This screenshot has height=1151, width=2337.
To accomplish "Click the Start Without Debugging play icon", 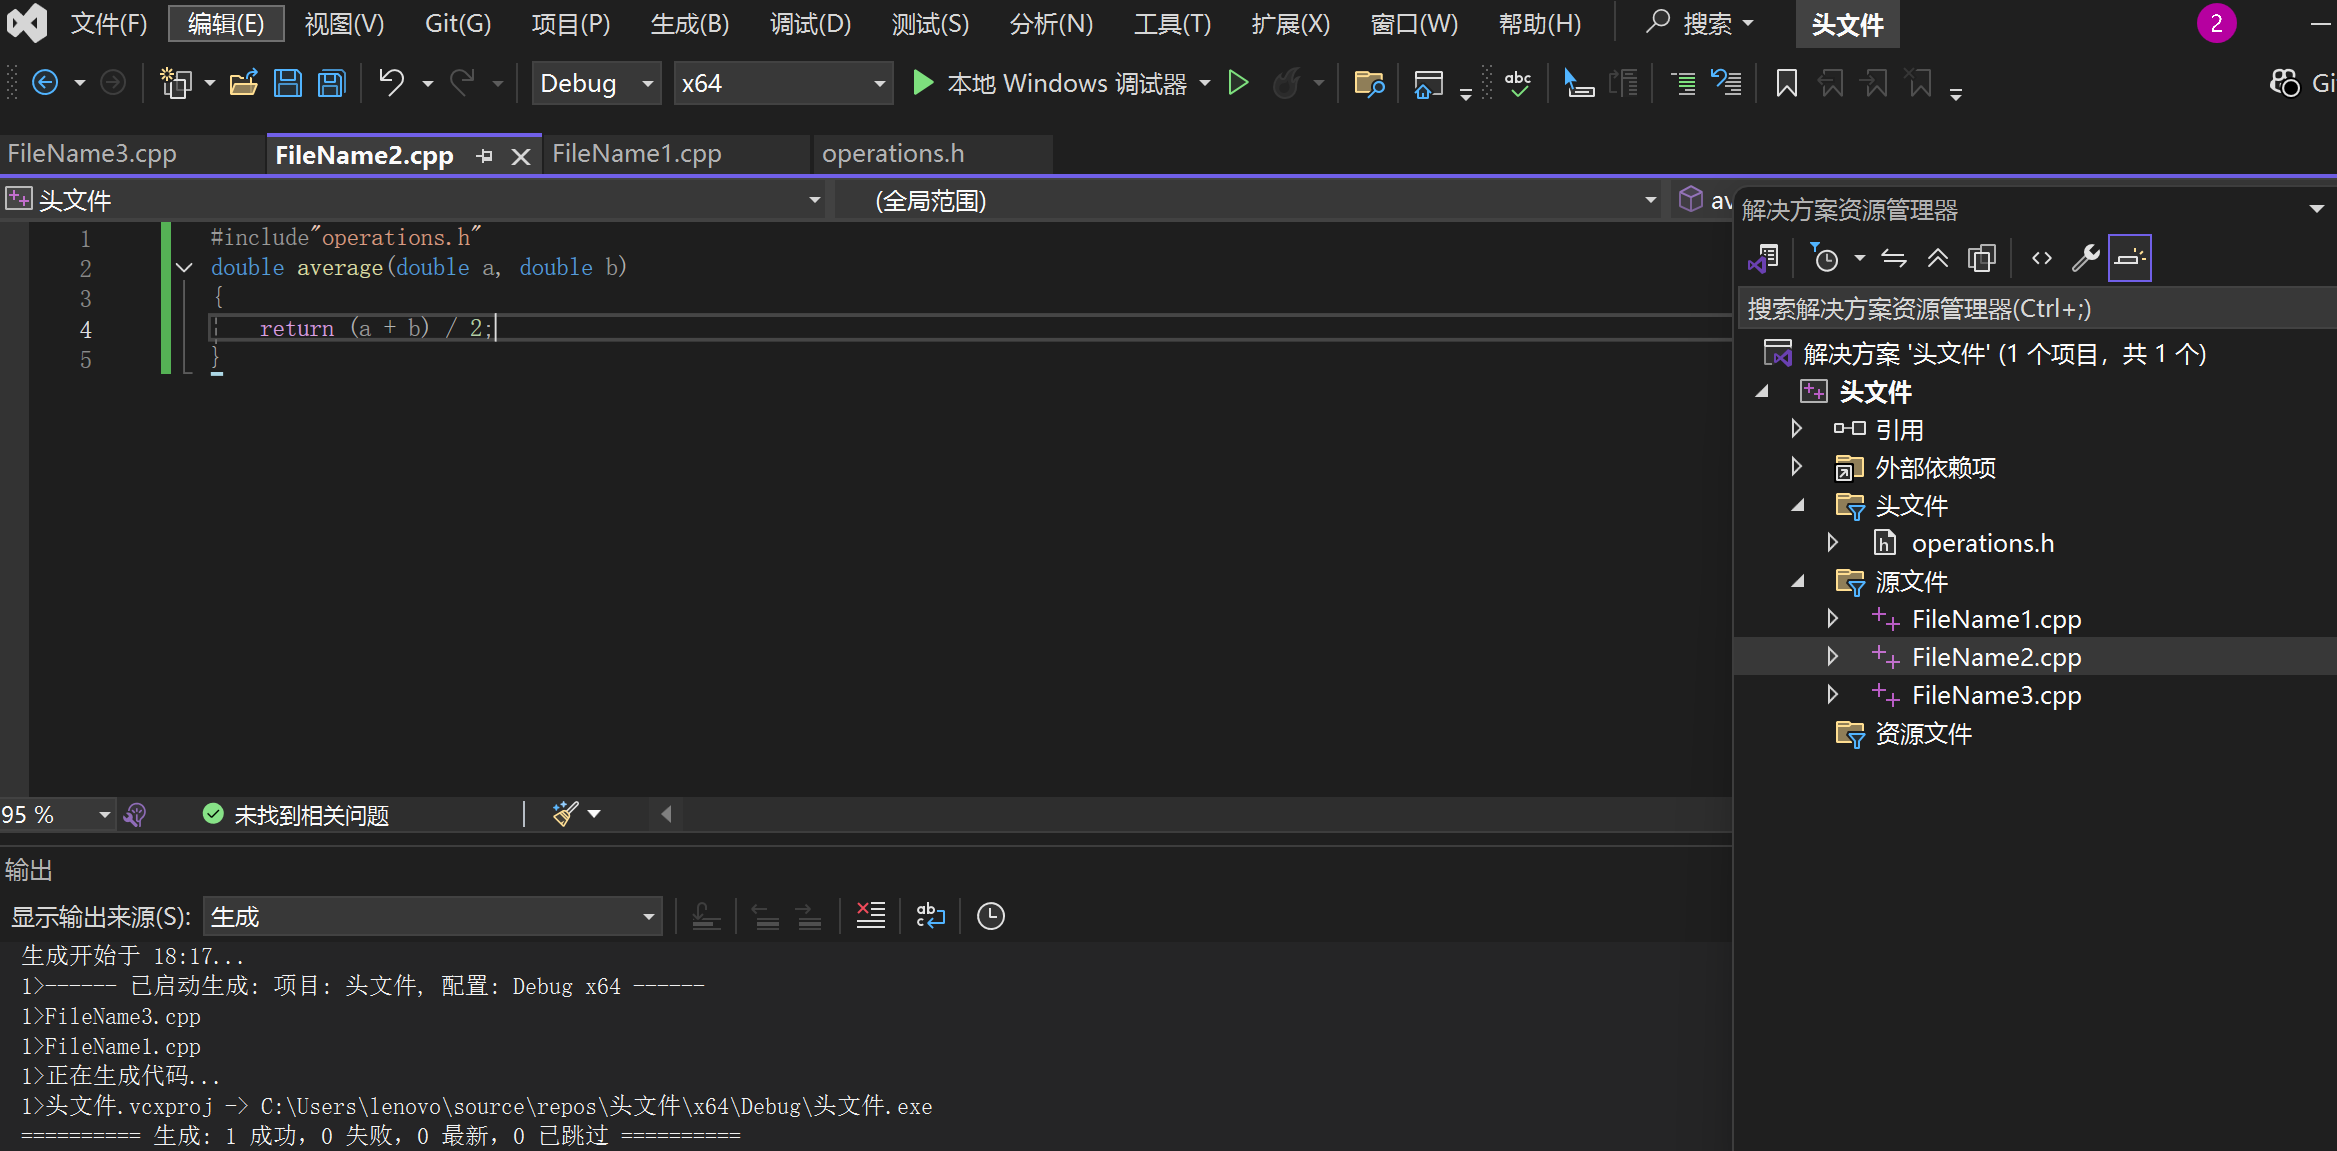I will pyautogui.click(x=1238, y=83).
